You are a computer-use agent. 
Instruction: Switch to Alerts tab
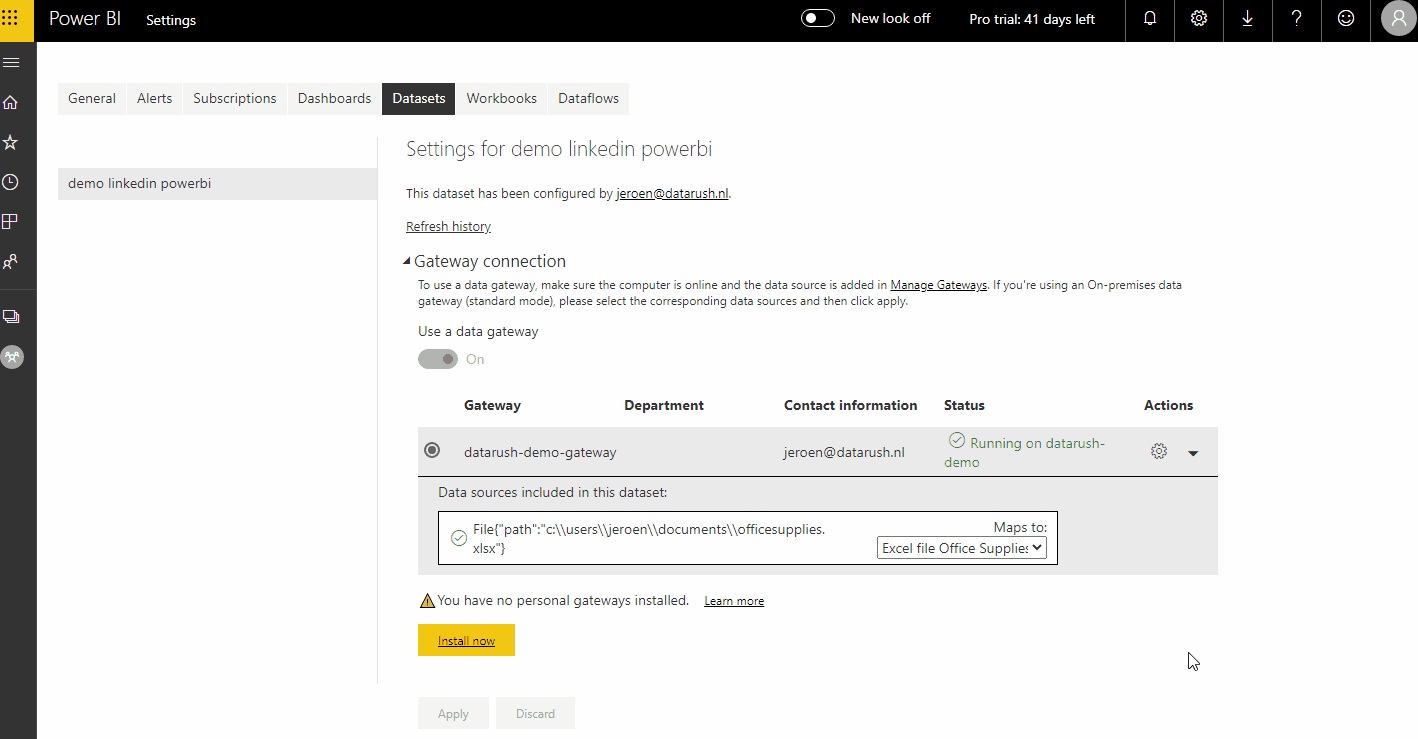(x=155, y=98)
